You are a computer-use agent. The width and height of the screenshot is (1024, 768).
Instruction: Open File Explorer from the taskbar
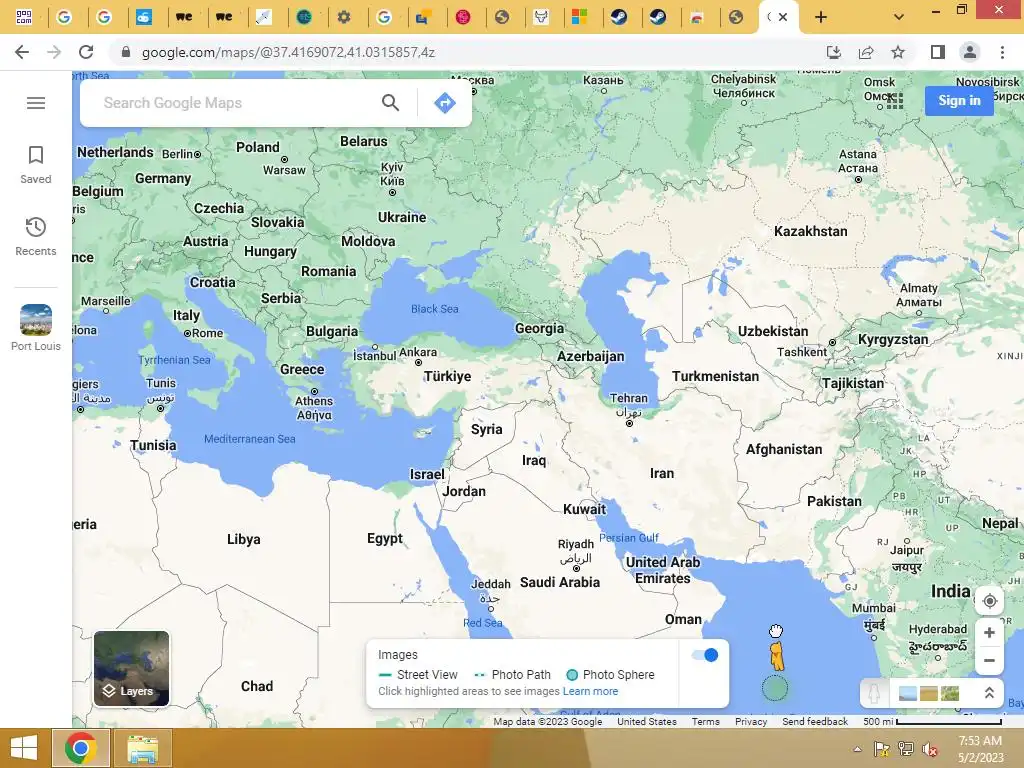point(142,748)
